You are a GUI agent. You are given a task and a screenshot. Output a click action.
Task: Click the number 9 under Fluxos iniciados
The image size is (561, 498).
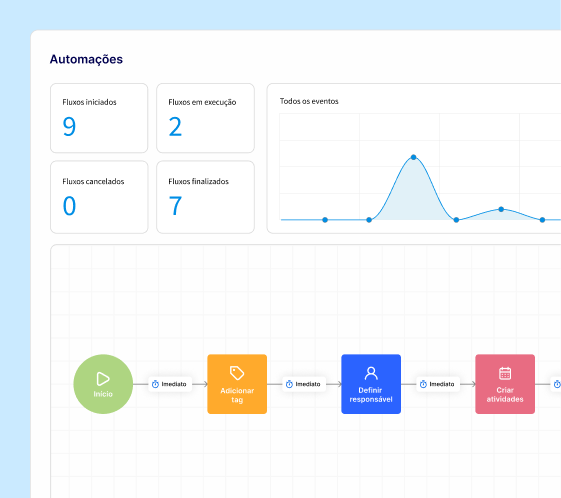[x=69, y=127]
